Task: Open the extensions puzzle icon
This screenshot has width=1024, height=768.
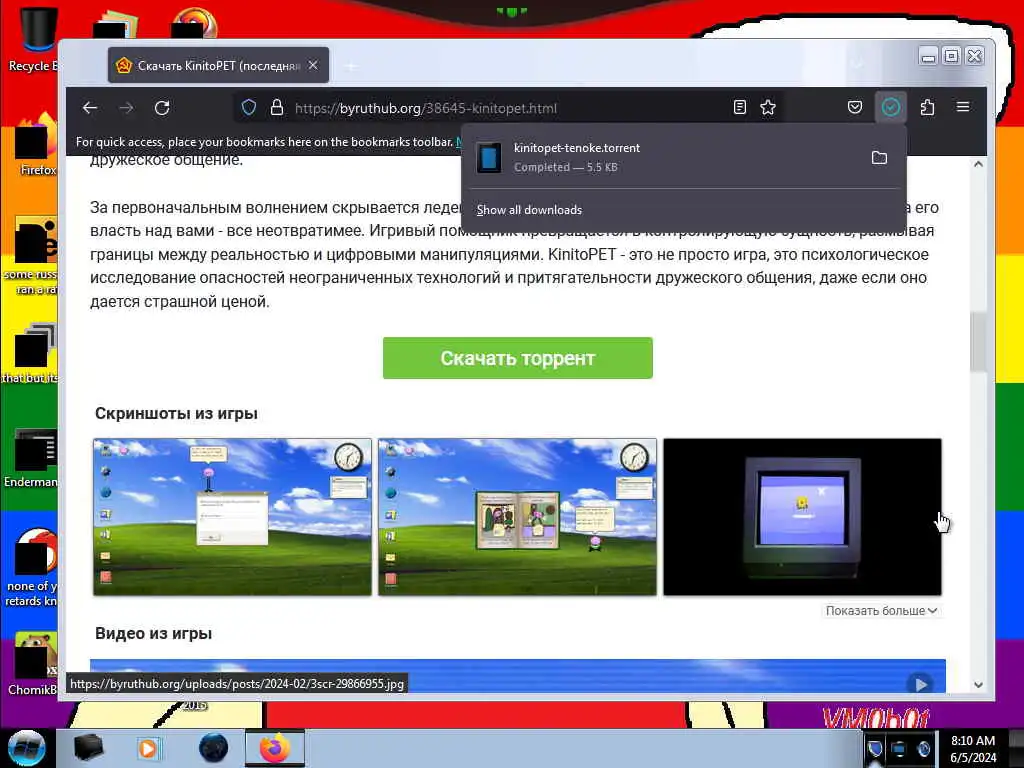Action: click(927, 107)
